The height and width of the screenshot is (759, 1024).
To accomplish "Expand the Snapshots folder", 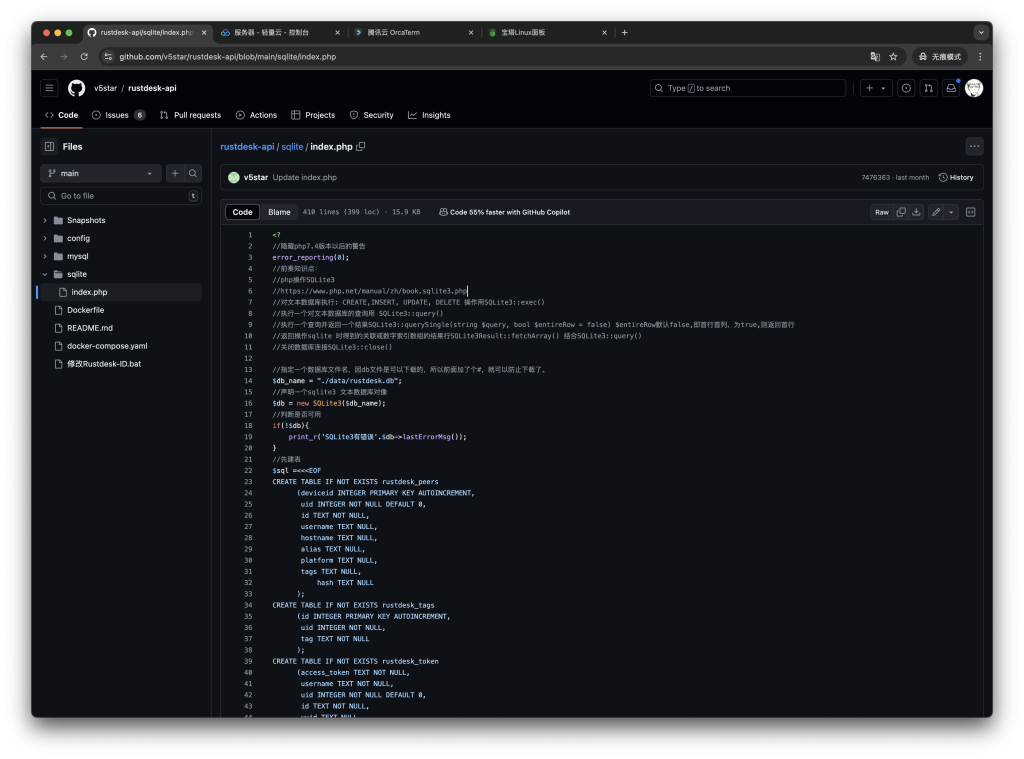I will click(x=45, y=220).
